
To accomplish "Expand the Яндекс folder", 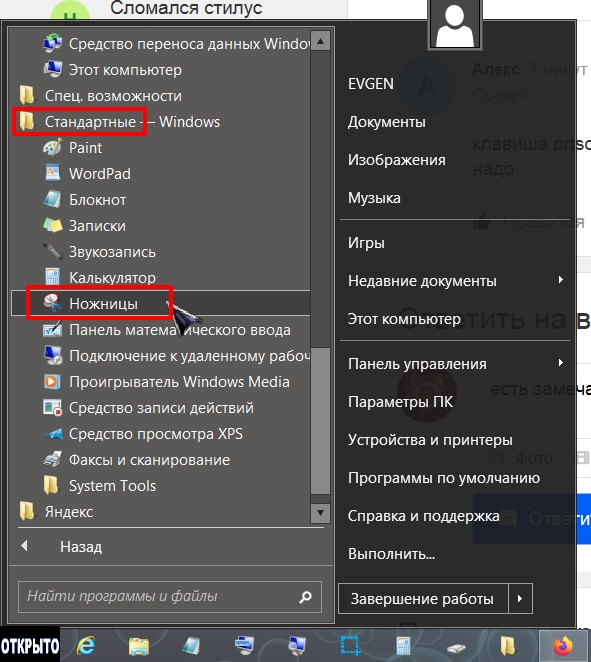I will [56, 512].
